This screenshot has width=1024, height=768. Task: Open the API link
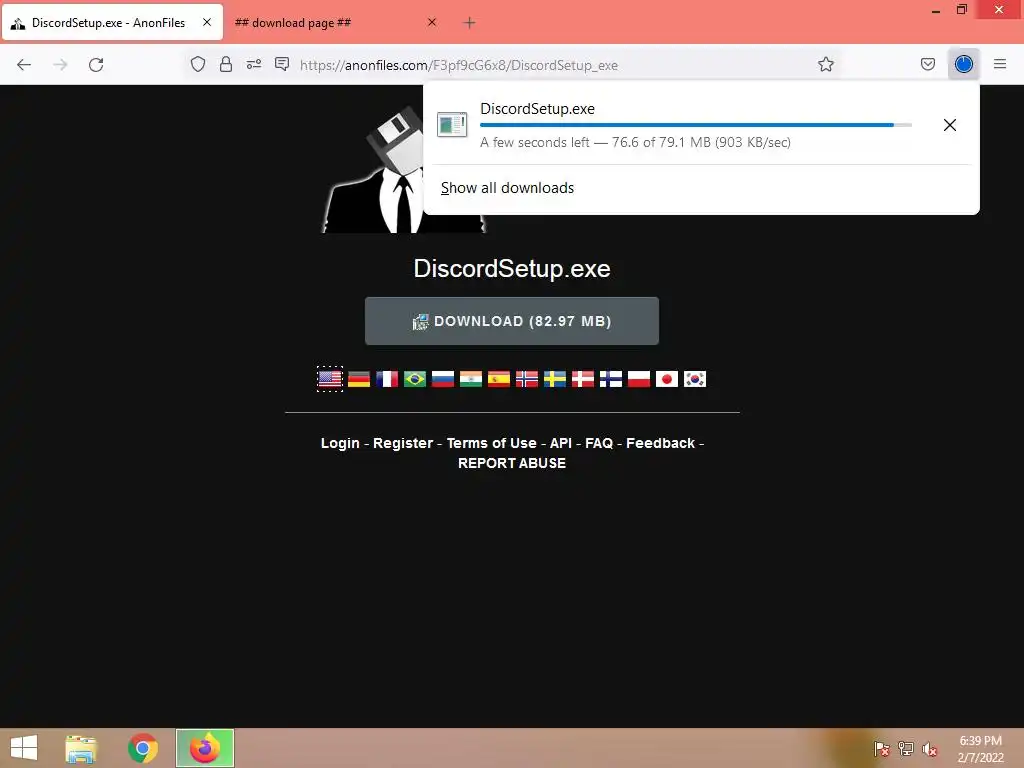point(561,443)
